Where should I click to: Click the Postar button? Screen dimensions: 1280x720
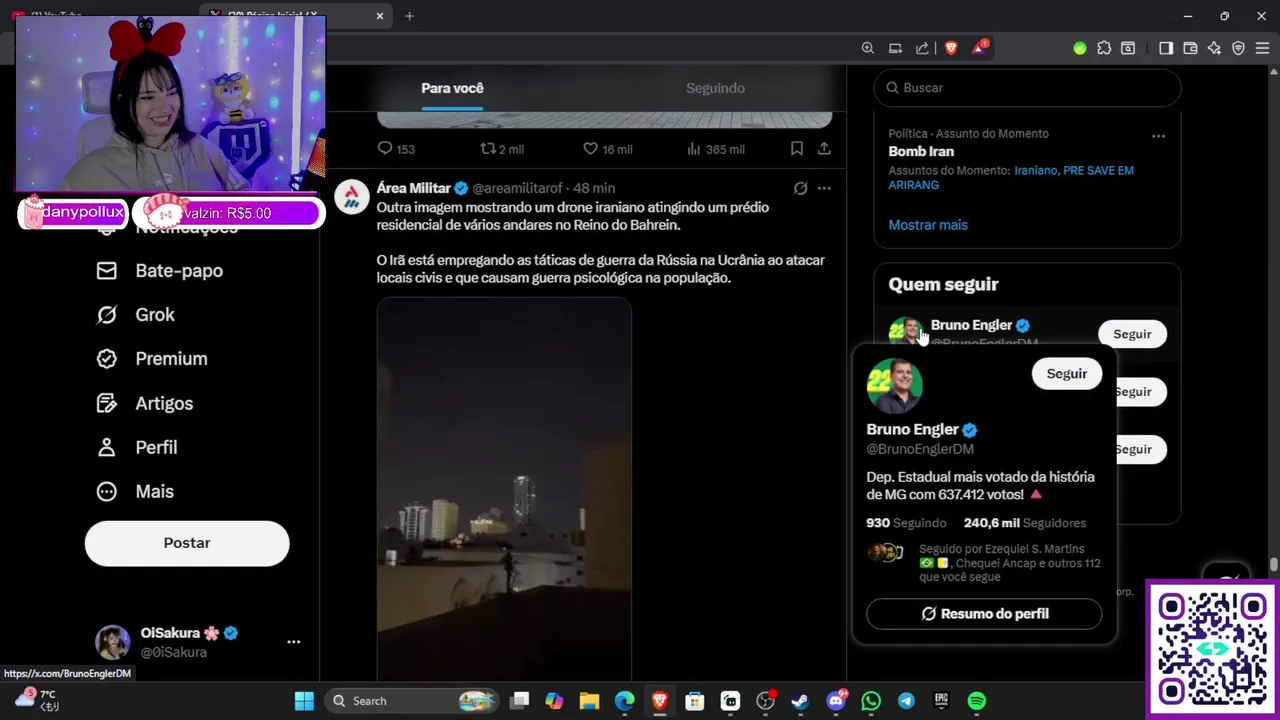[x=187, y=543]
